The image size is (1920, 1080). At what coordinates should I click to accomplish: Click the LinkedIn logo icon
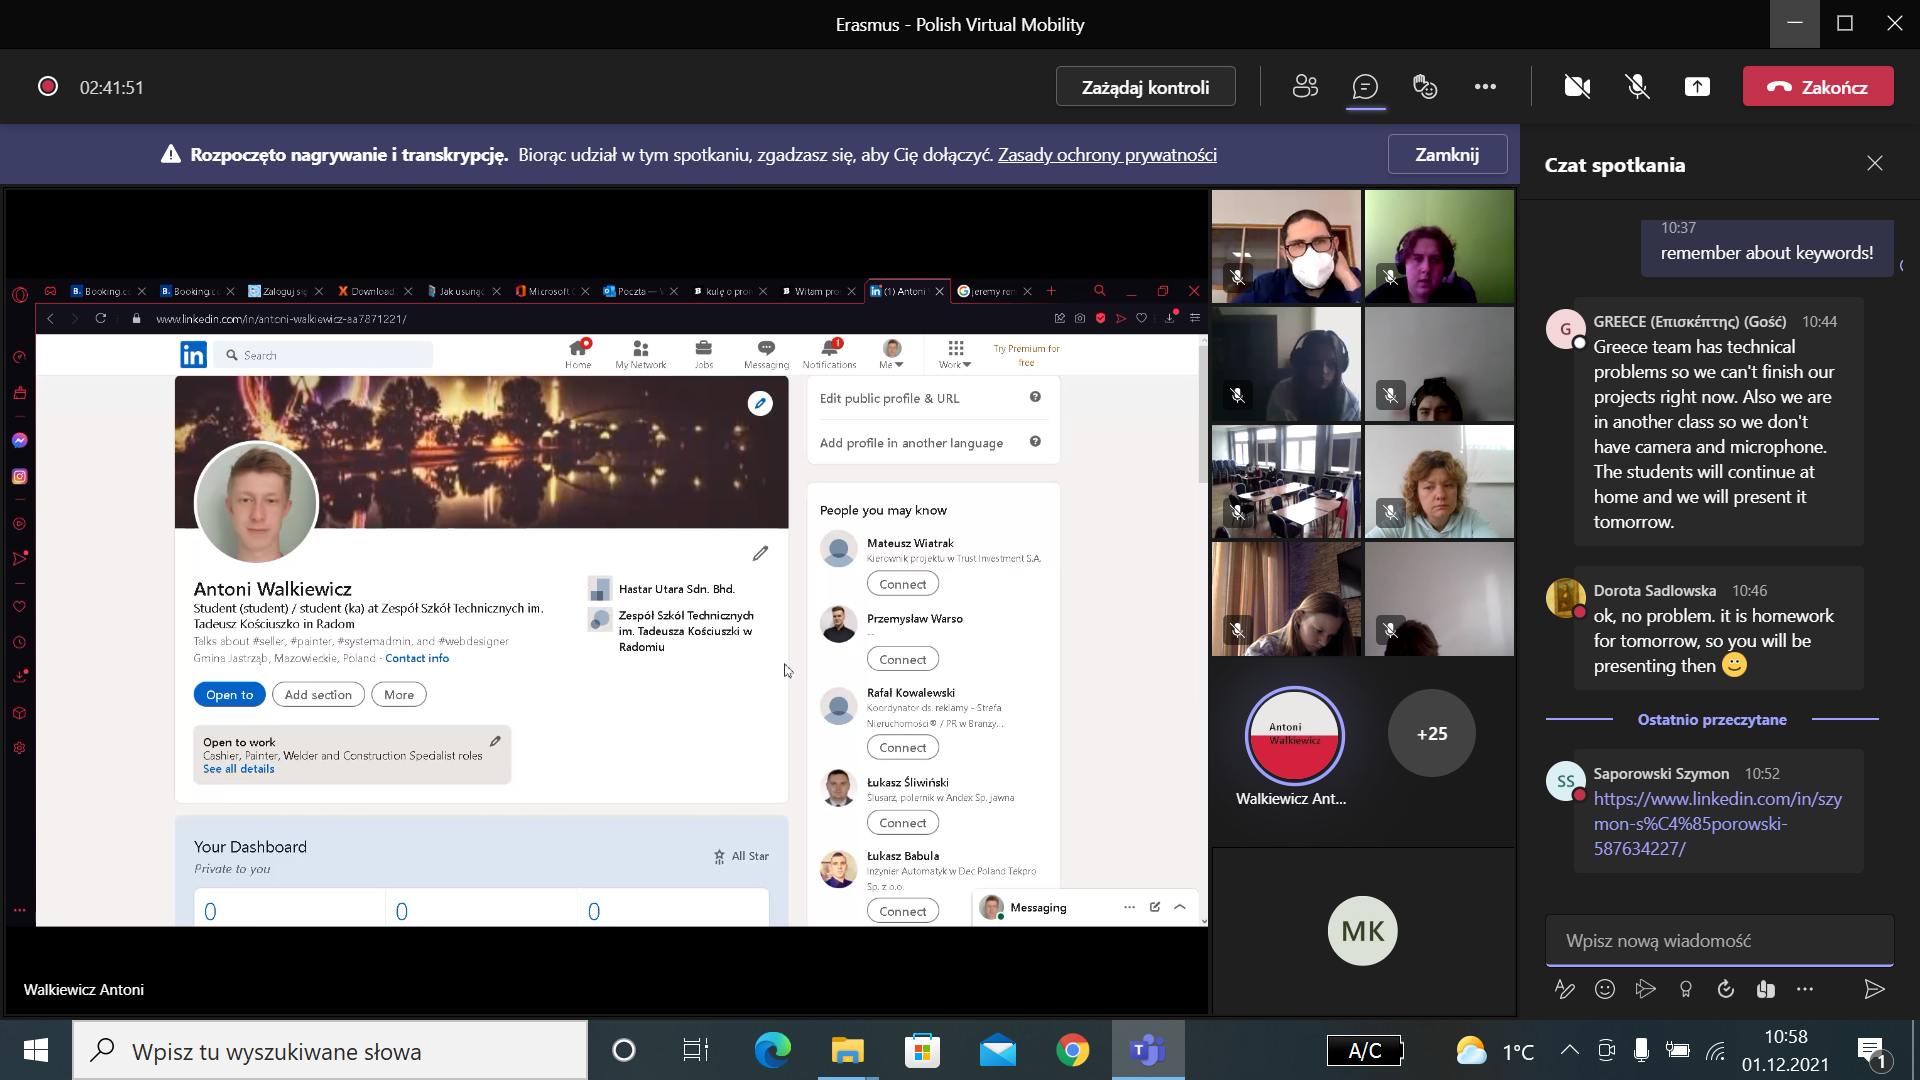pyautogui.click(x=193, y=354)
